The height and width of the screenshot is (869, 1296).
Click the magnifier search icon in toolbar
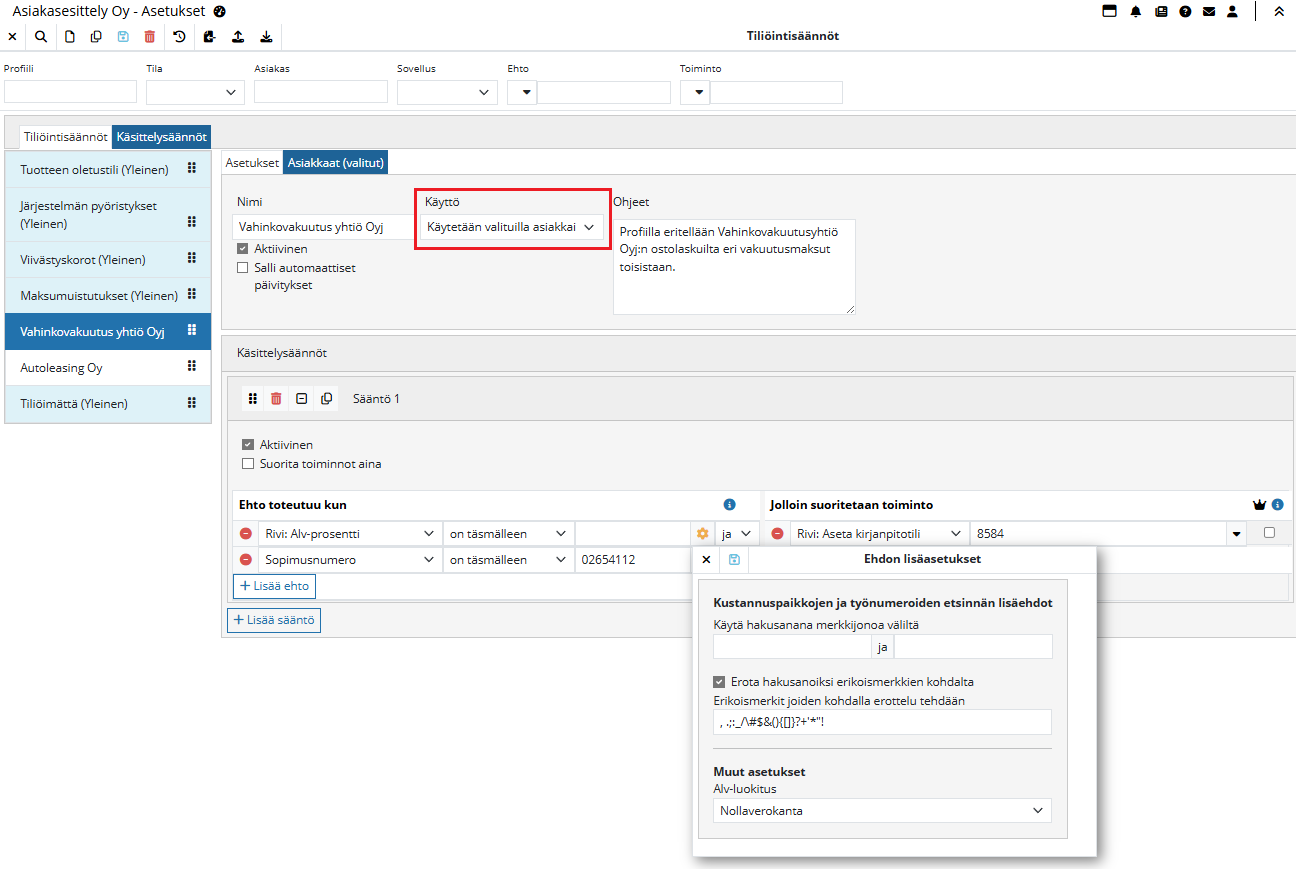pos(41,37)
